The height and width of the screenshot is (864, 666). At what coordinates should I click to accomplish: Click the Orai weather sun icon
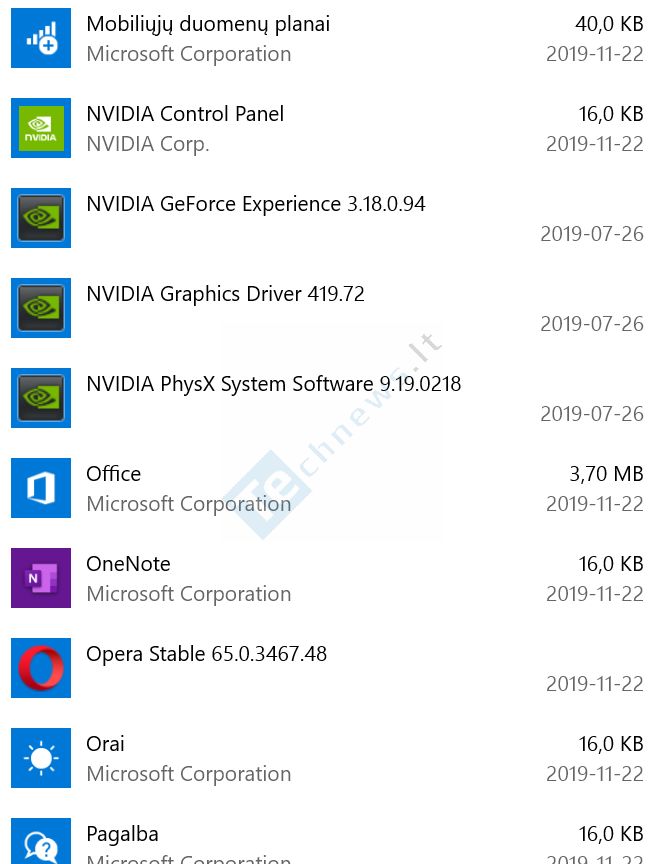pos(41,758)
